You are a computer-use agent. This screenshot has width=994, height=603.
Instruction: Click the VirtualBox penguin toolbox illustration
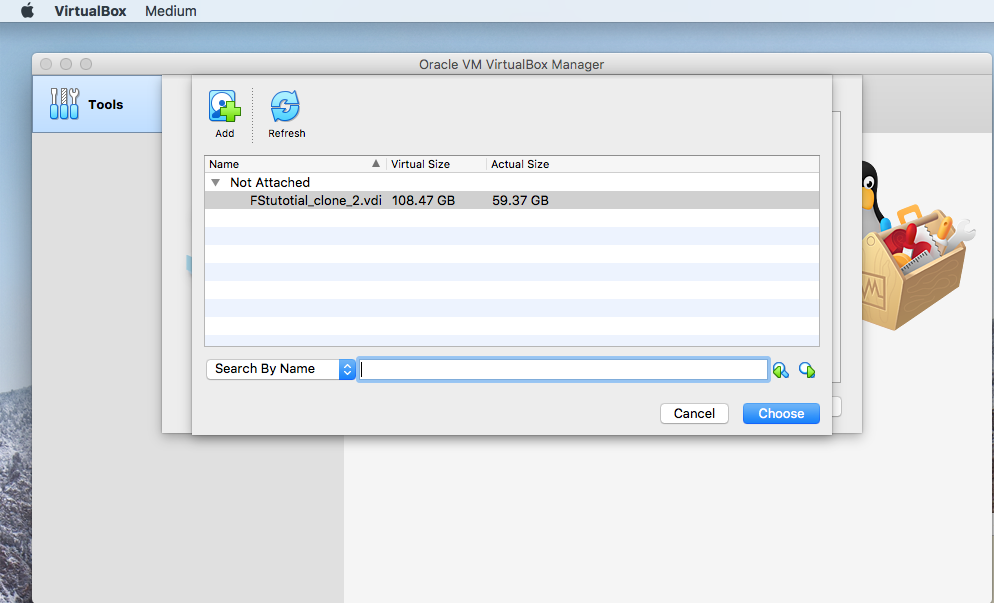coord(912,250)
